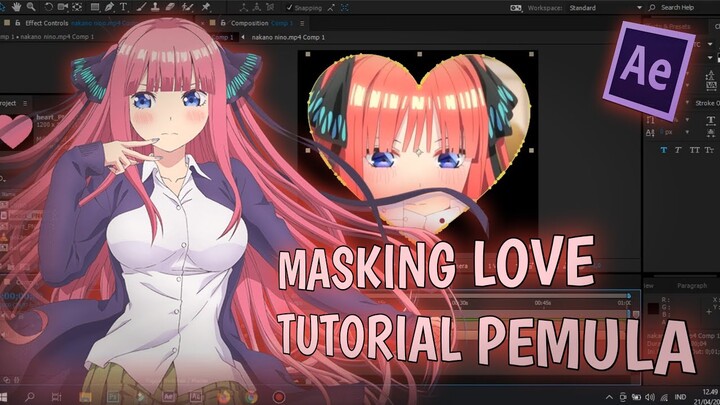Open After Effects from the taskbar
Viewport: 720px width, 405px height.
(x=169, y=397)
